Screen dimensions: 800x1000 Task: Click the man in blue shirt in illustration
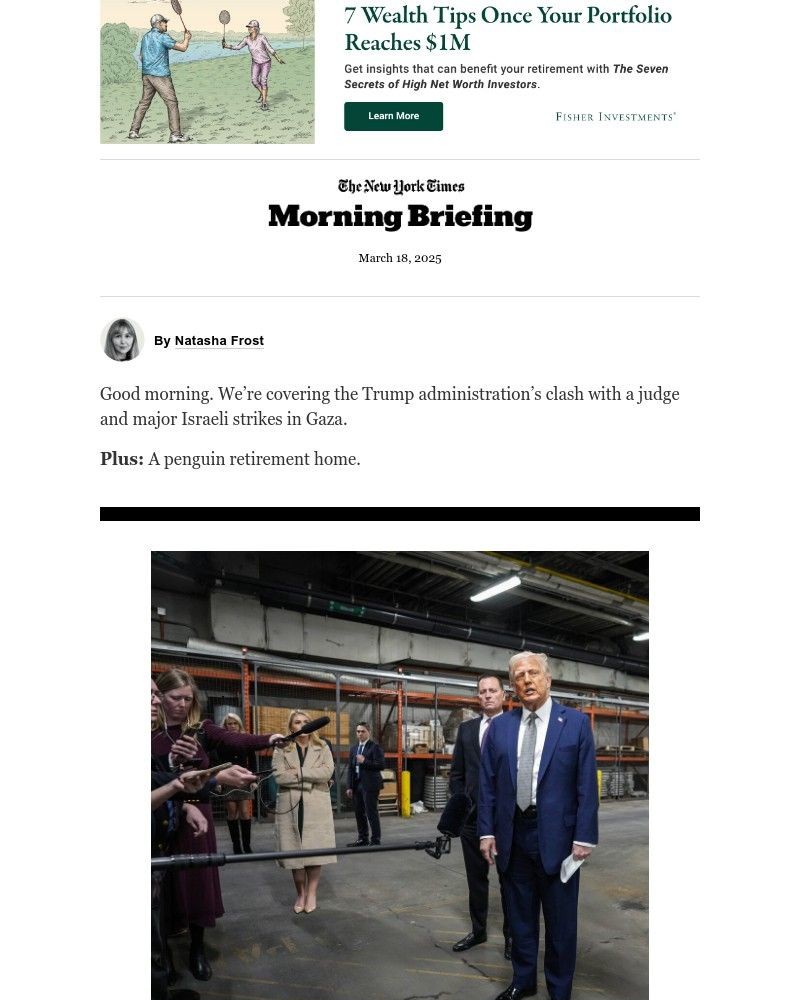coord(158,77)
